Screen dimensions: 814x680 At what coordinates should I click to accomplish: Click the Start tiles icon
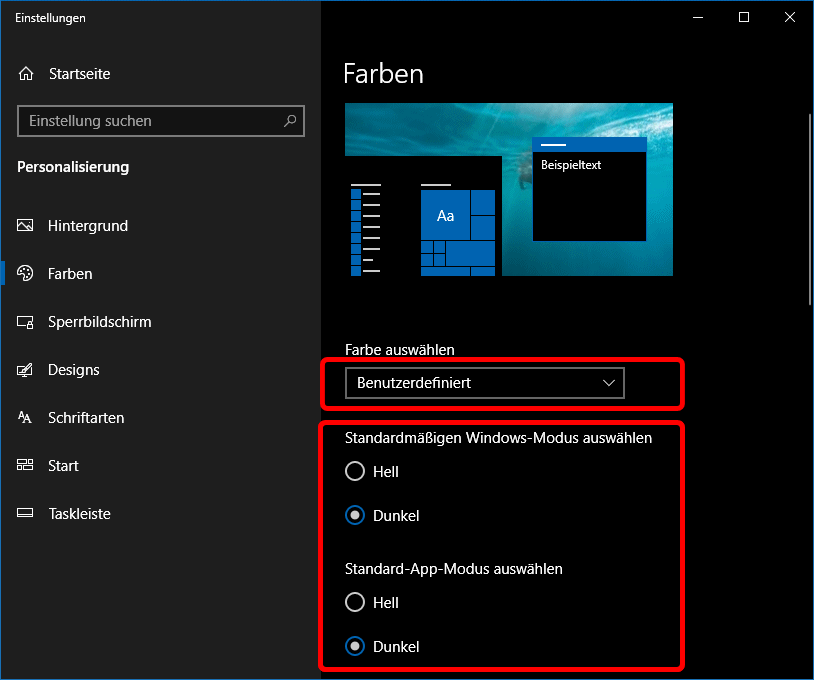(x=26, y=466)
